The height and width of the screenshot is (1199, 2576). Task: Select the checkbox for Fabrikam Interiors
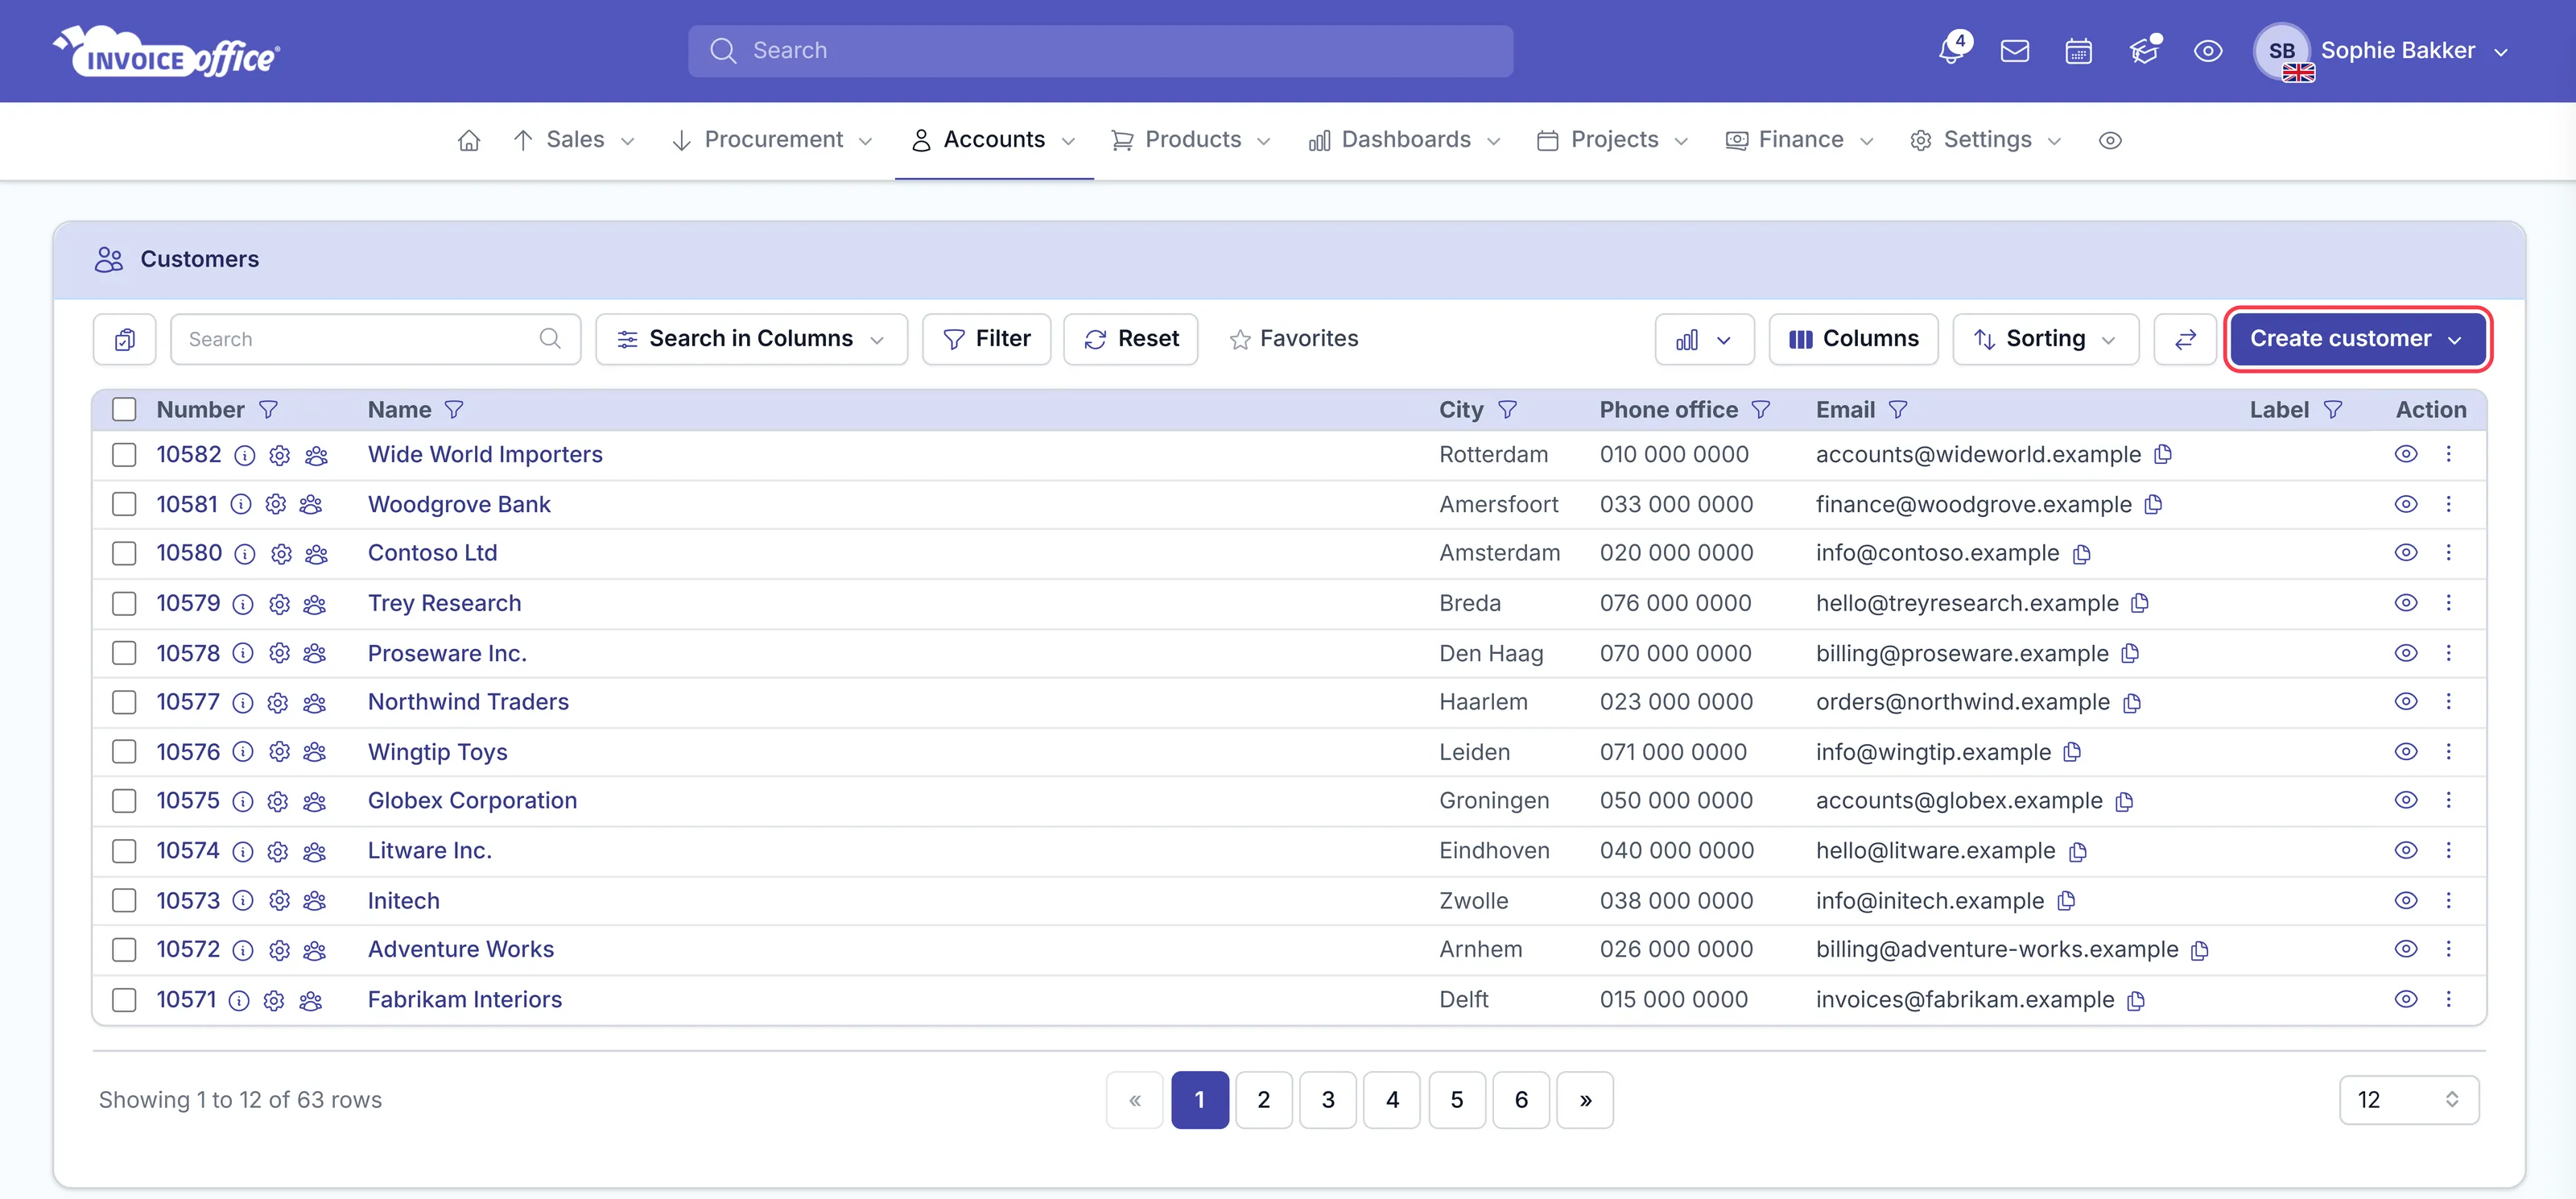[124, 999]
